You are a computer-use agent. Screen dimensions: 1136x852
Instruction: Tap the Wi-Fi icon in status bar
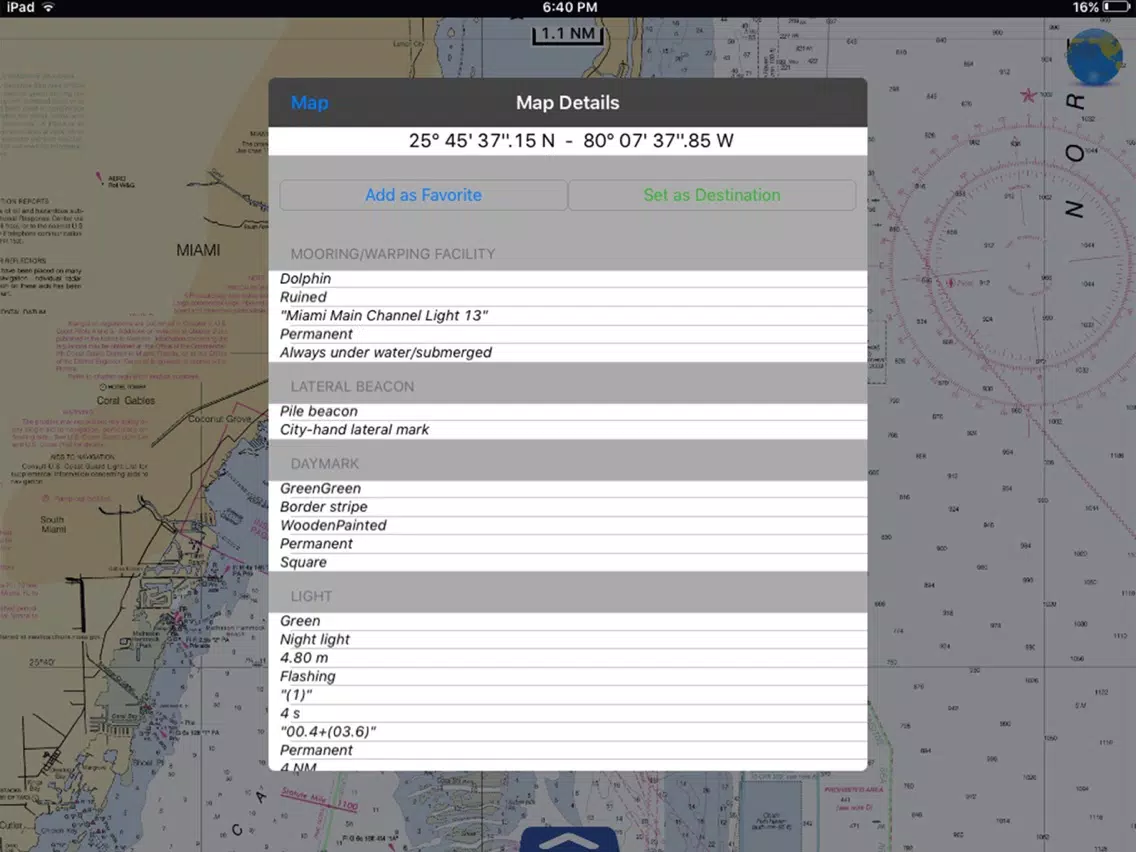(49, 7)
